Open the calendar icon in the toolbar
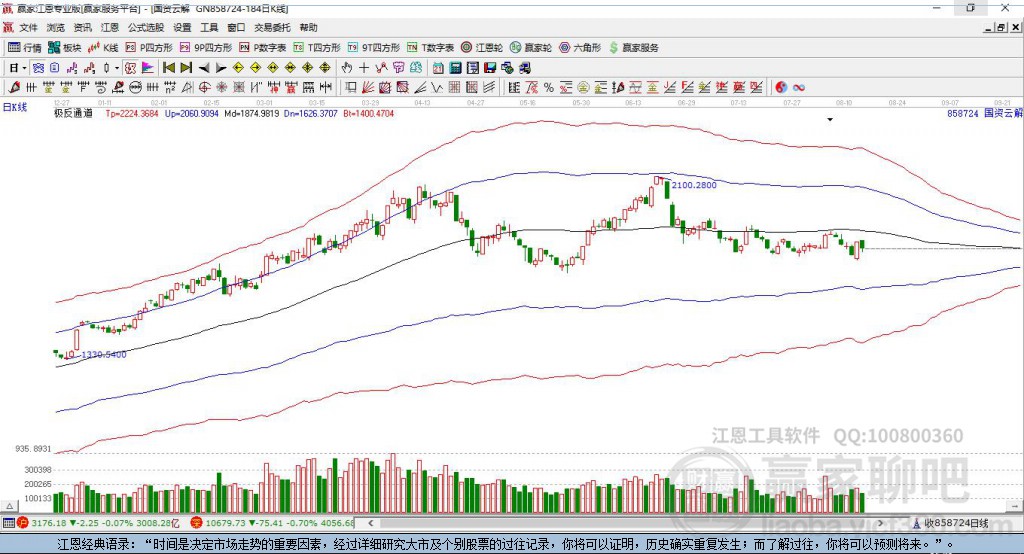 pos(438,68)
